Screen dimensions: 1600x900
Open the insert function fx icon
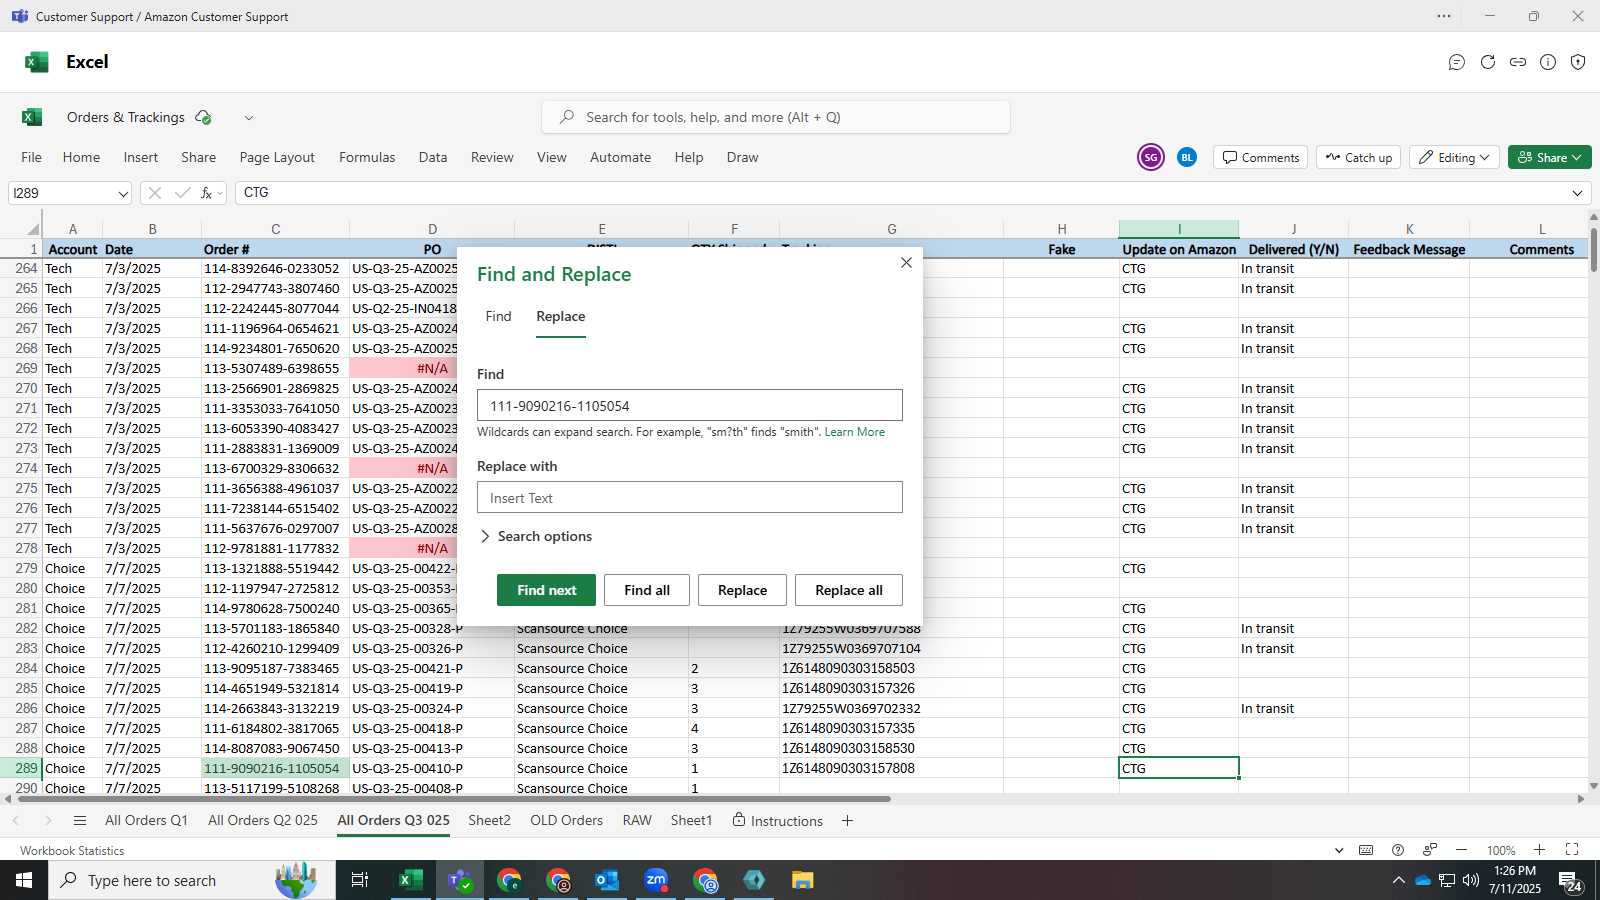tap(206, 193)
